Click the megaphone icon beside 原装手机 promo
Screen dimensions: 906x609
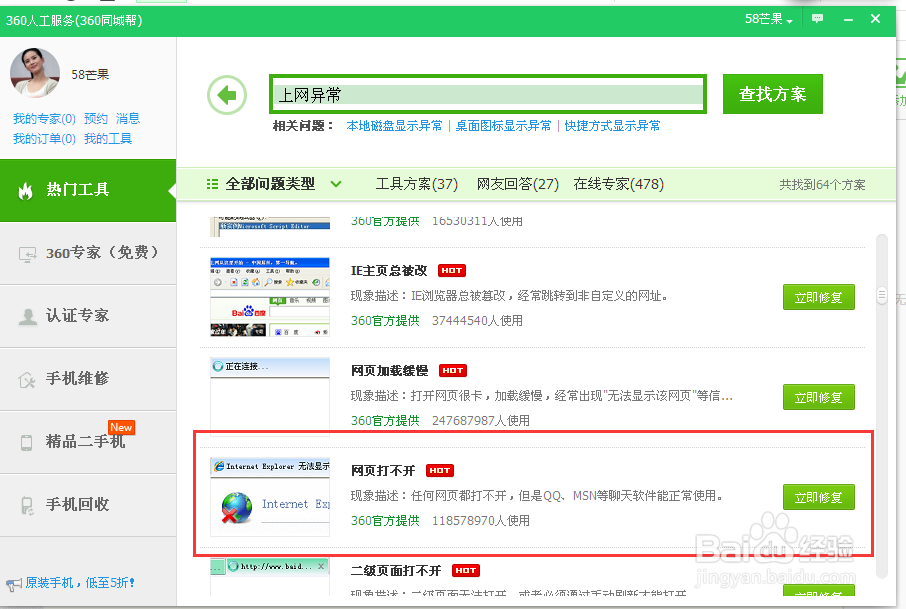(13, 584)
